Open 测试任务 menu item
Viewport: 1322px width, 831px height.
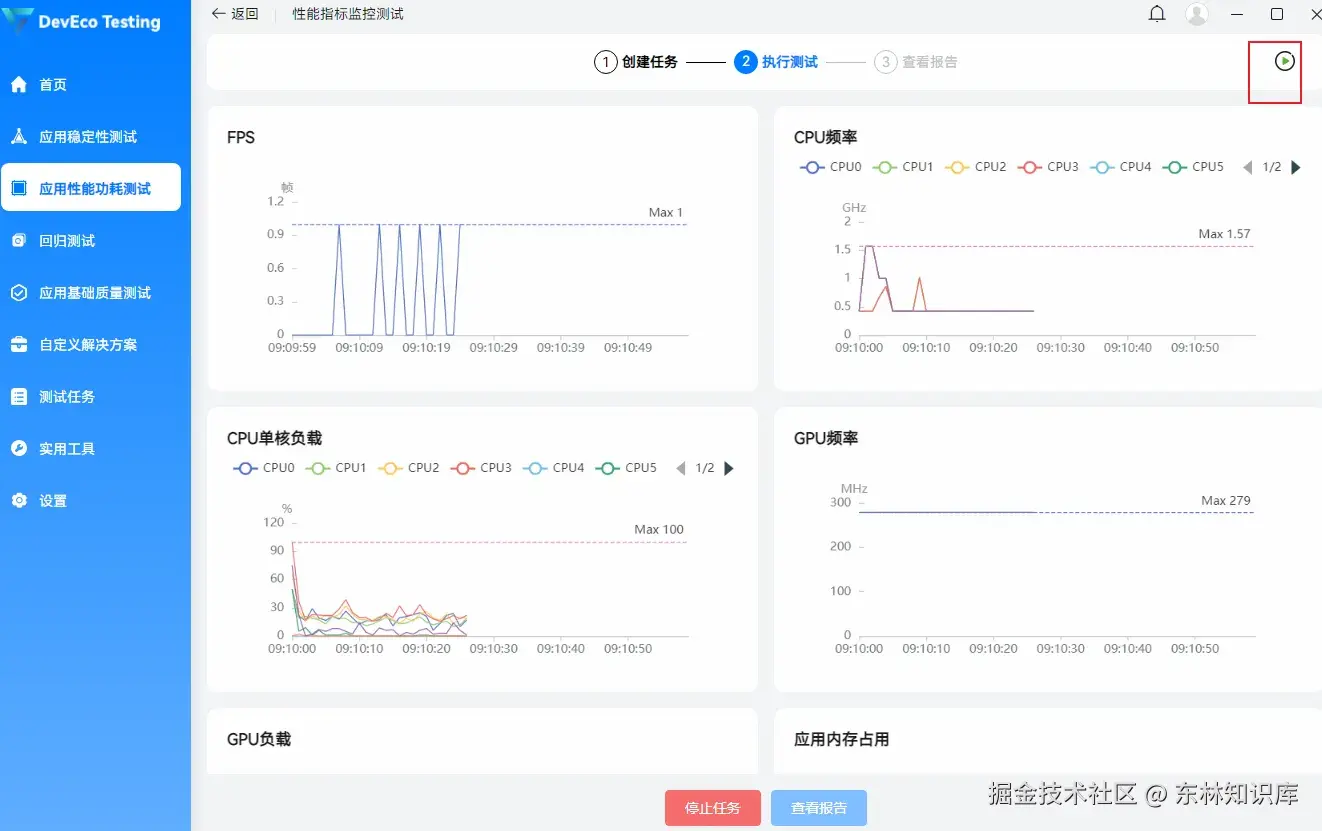coord(91,397)
